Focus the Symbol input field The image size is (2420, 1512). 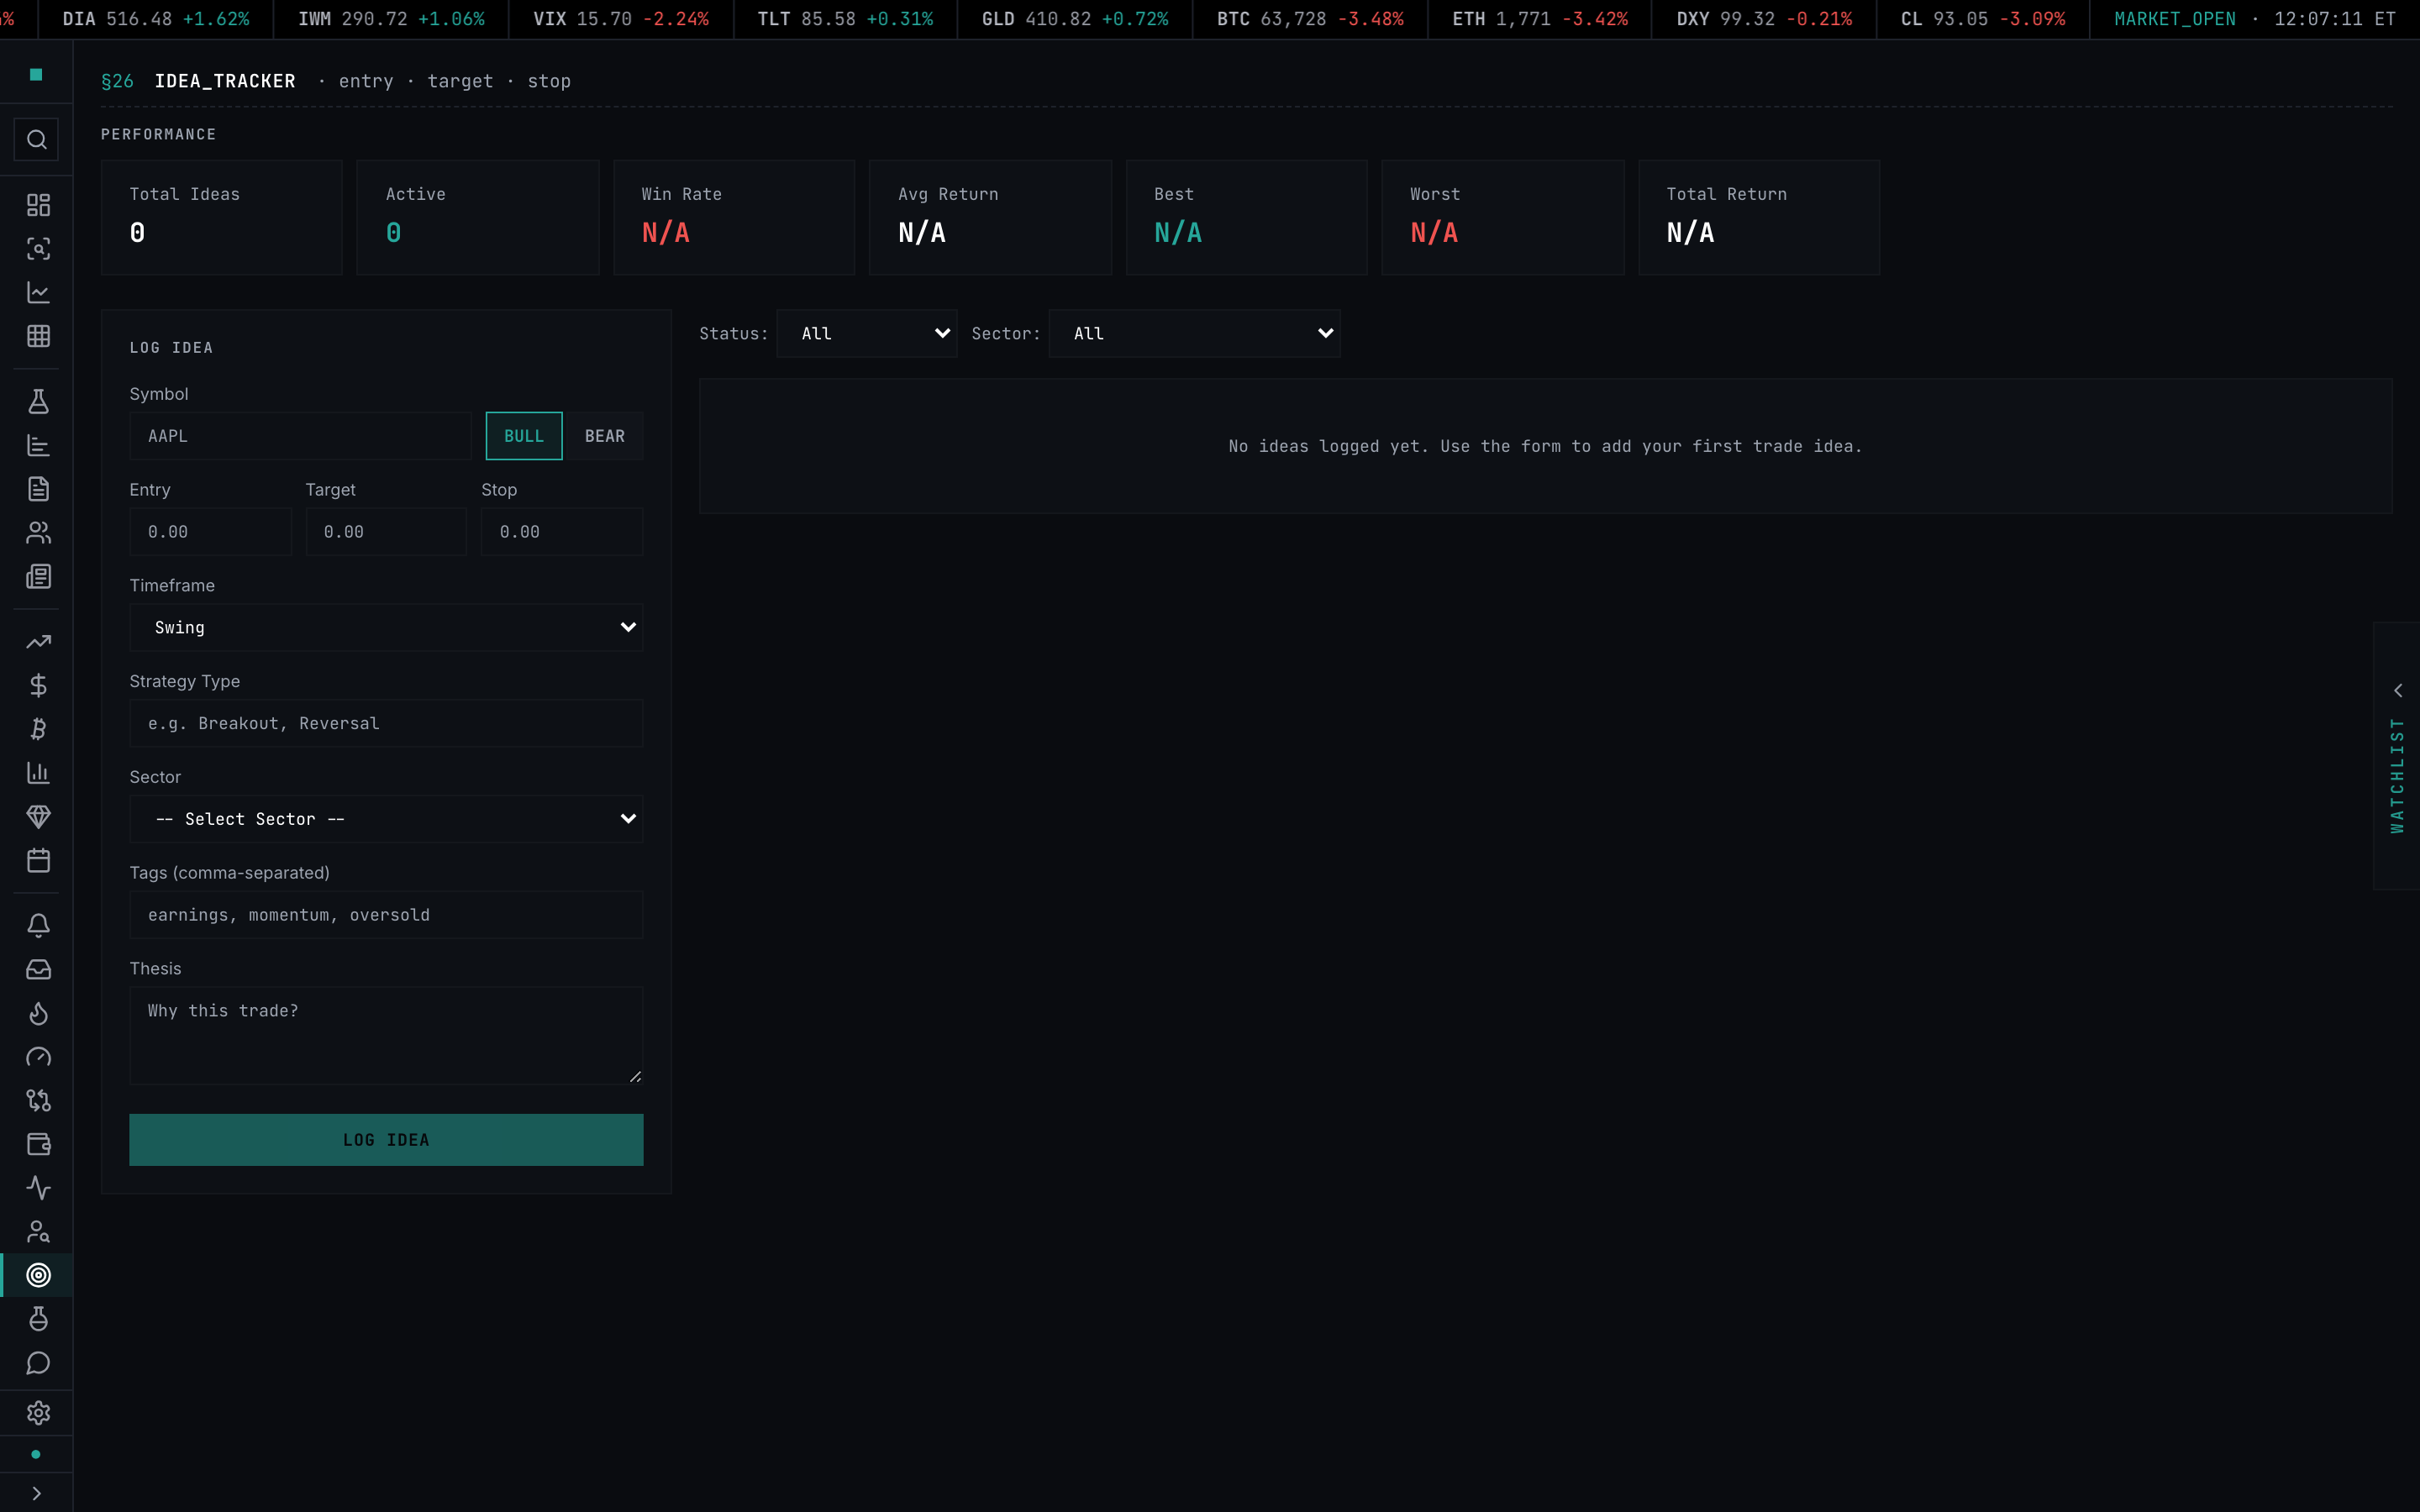[x=300, y=436]
